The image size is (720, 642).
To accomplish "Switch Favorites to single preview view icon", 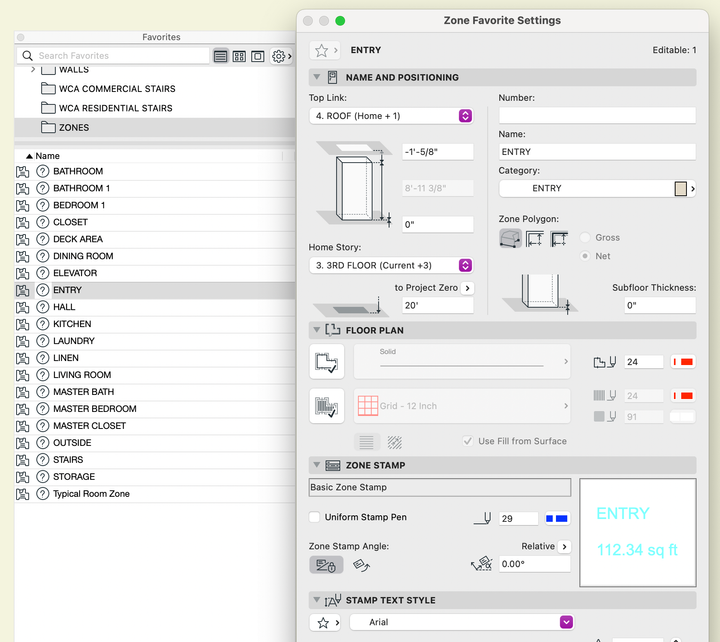I will click(x=258, y=56).
